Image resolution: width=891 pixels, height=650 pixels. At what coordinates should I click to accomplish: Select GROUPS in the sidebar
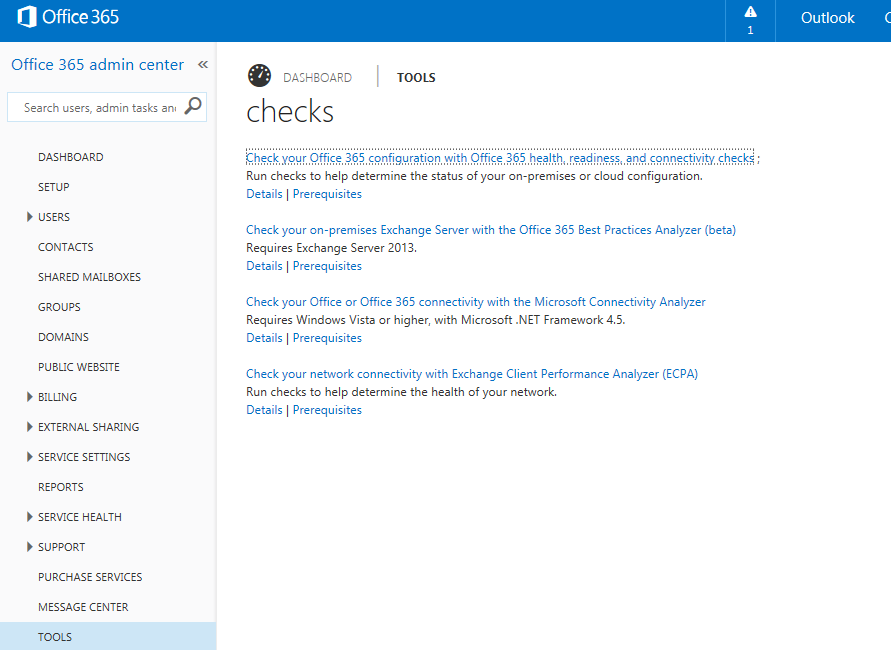pos(59,307)
